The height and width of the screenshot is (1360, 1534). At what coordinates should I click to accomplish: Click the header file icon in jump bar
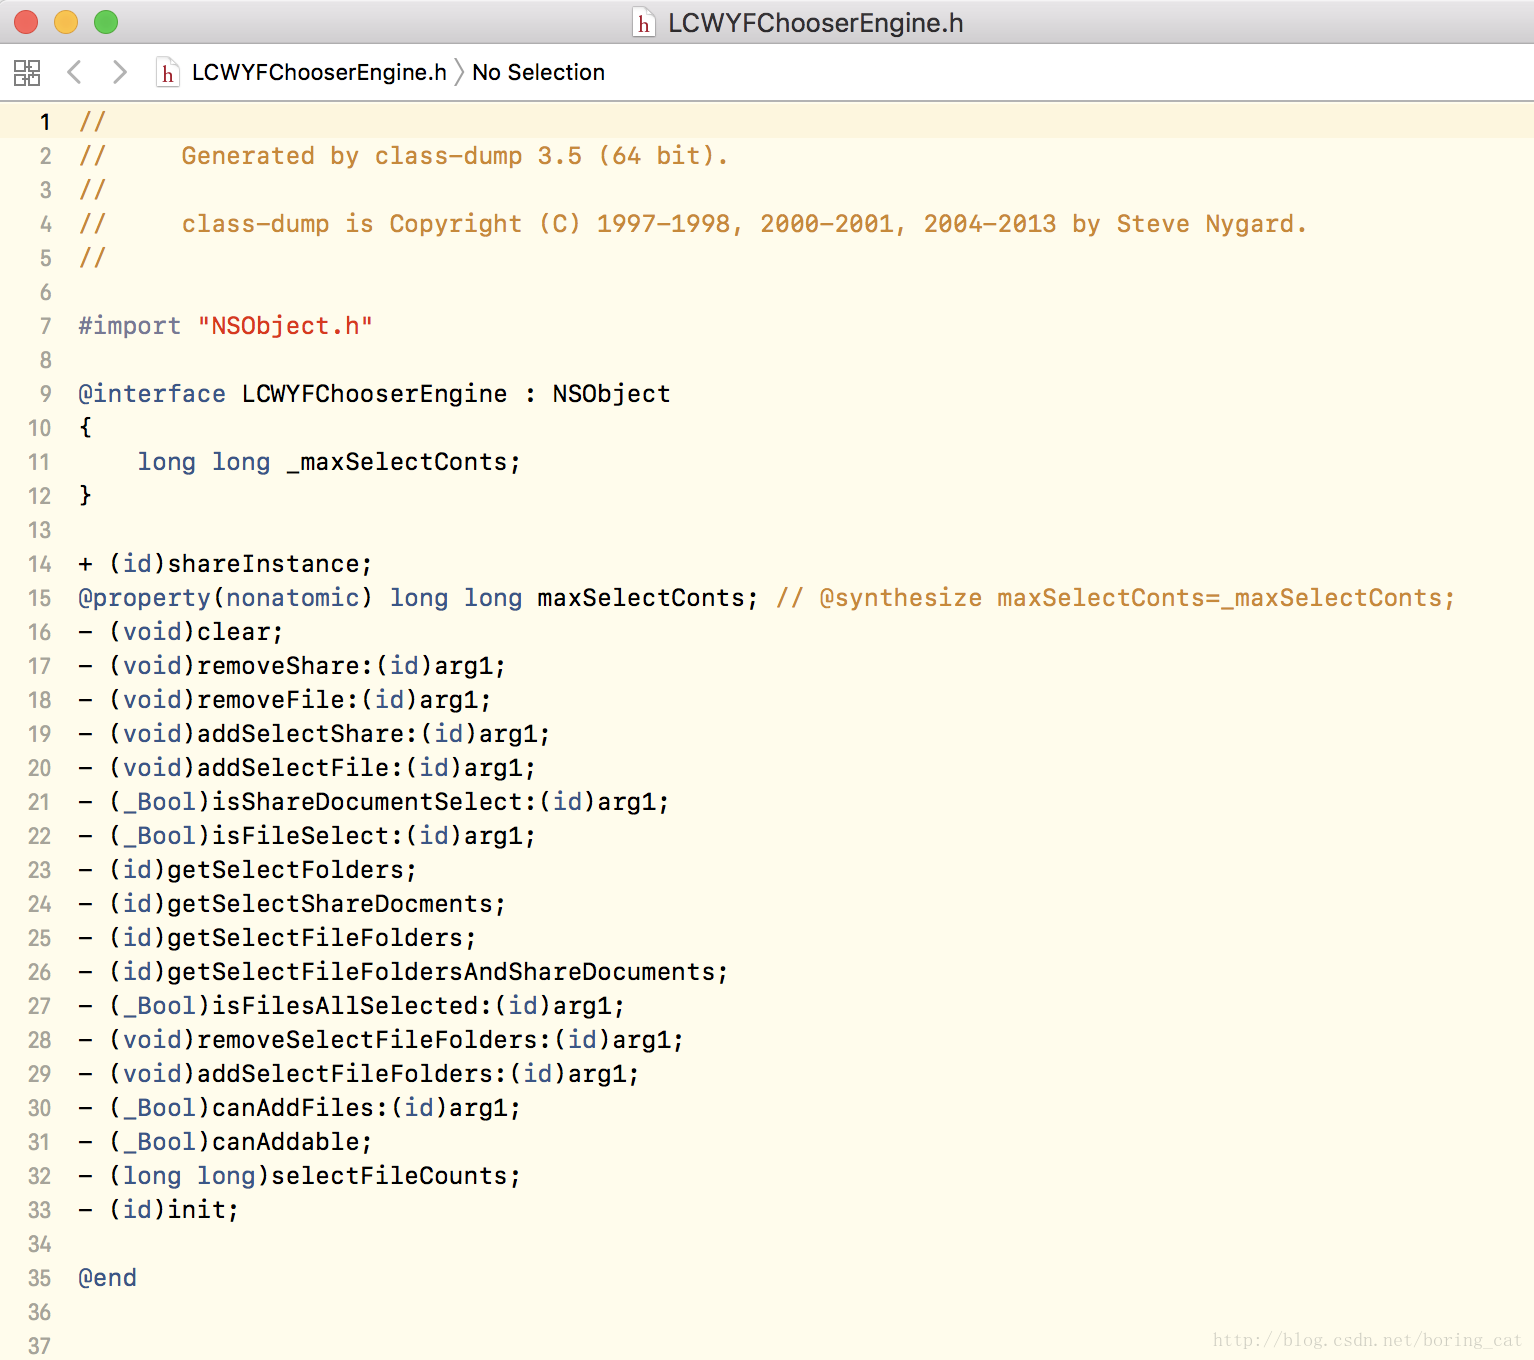[168, 72]
